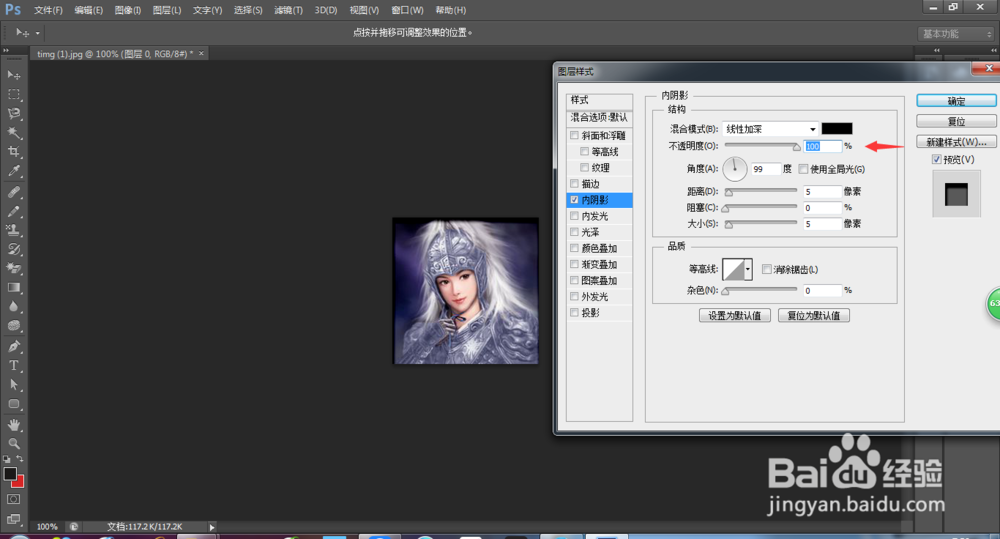This screenshot has width=1000, height=539.
Task: Select the Zoom tool
Action: tap(13, 443)
